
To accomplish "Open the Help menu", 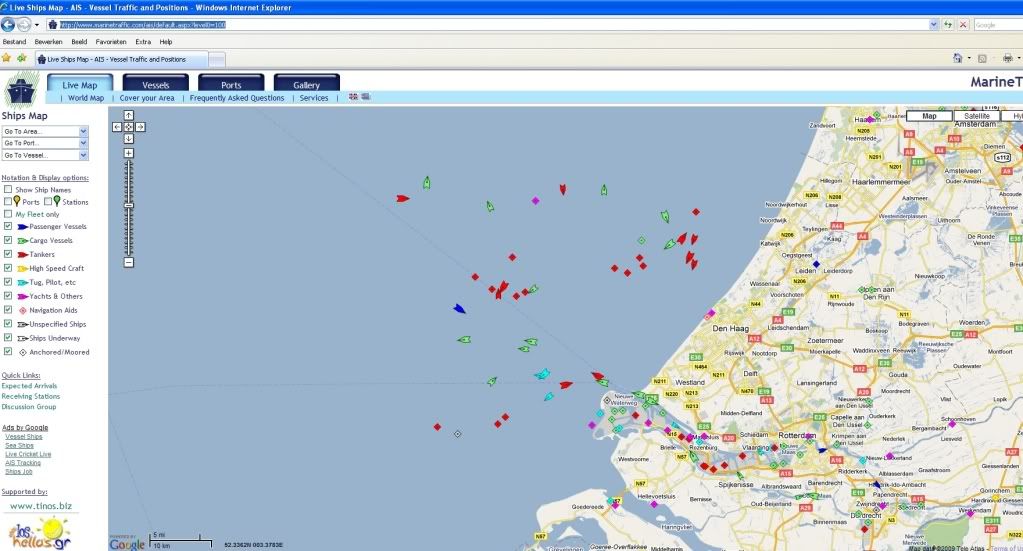I will pyautogui.click(x=166, y=42).
